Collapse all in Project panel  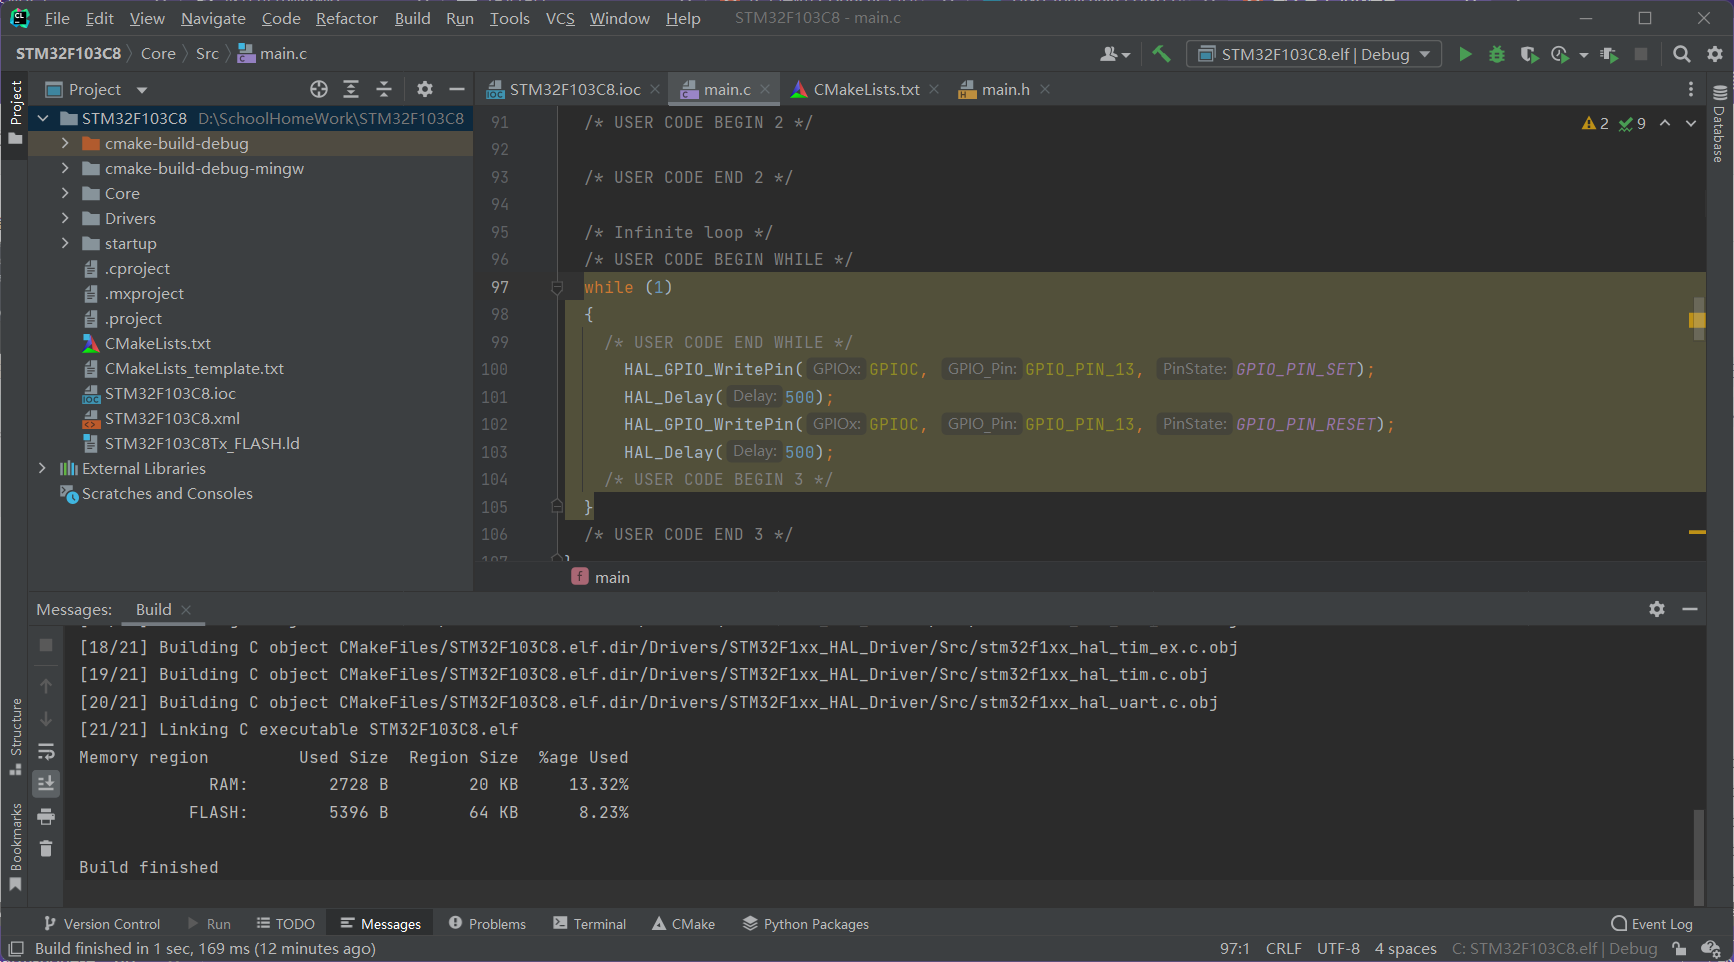384,89
